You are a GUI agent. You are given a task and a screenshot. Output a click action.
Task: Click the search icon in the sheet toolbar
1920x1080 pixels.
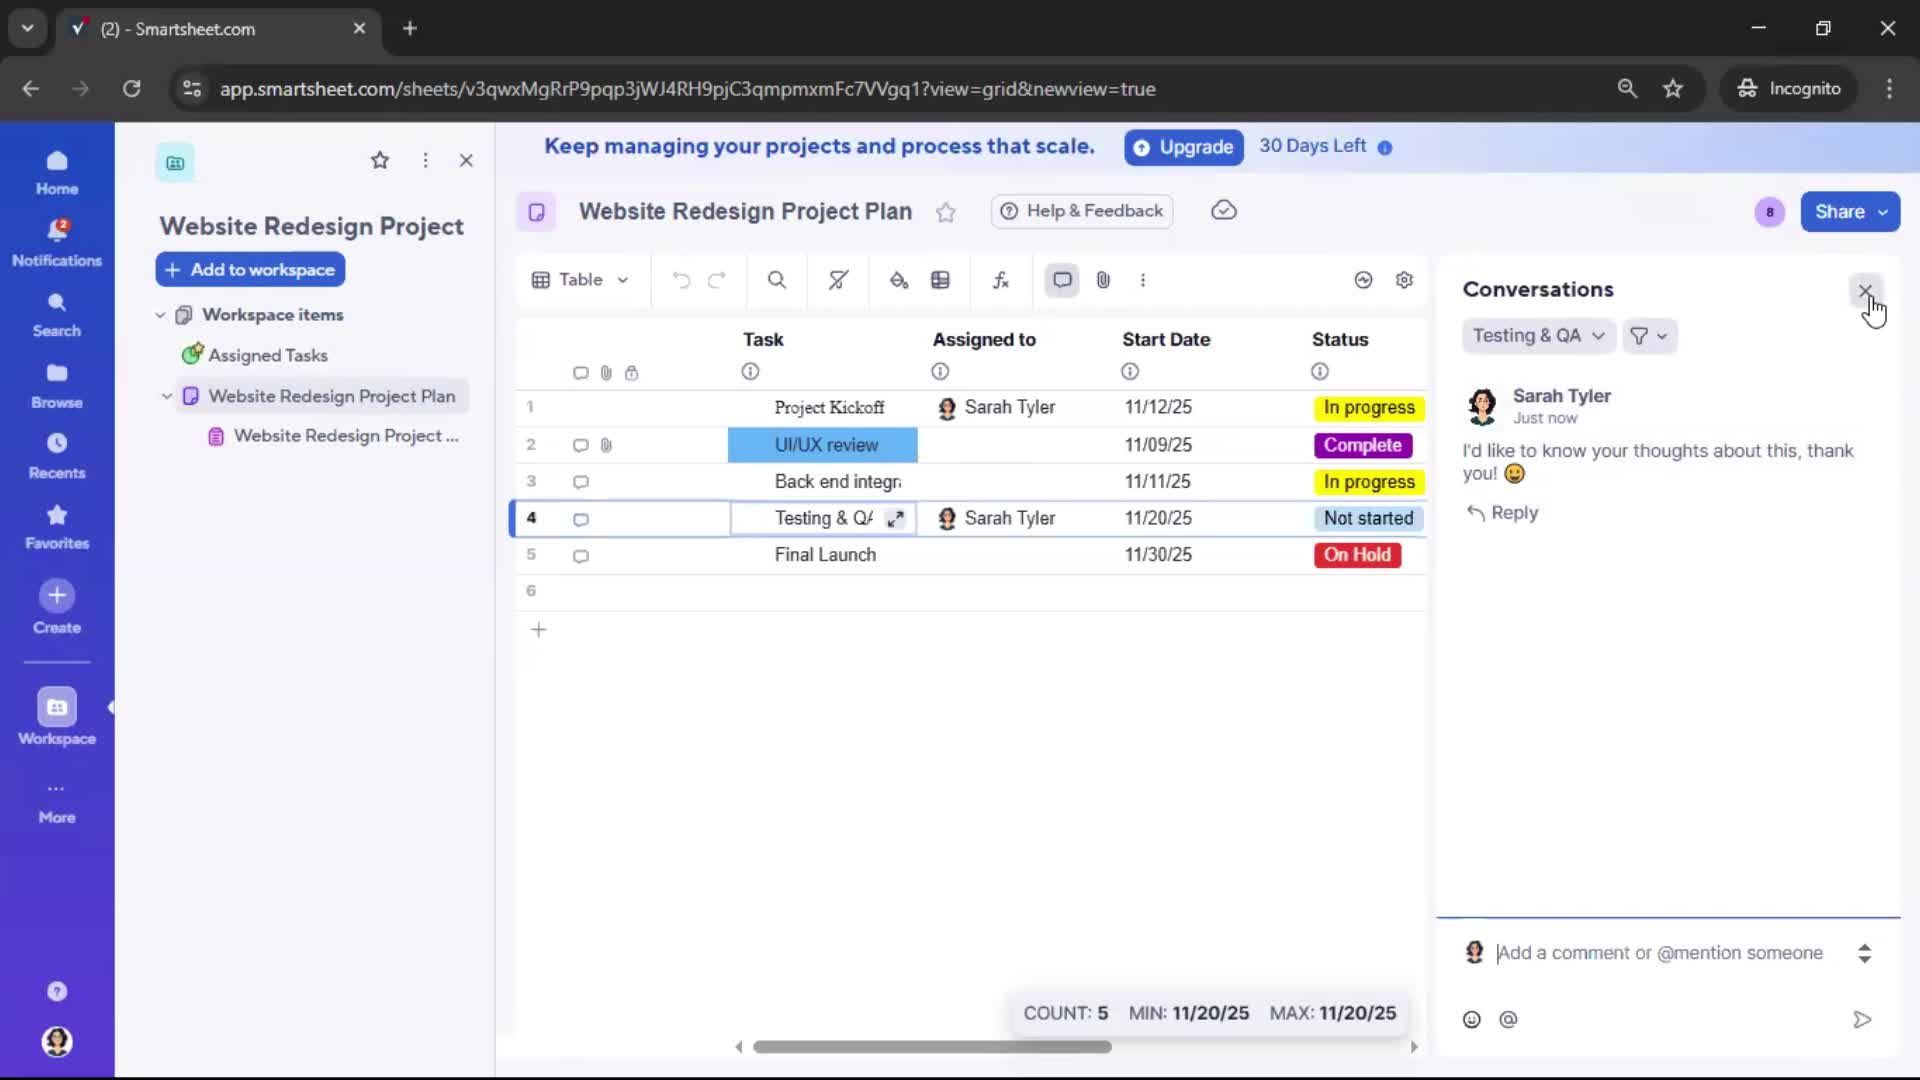click(777, 280)
